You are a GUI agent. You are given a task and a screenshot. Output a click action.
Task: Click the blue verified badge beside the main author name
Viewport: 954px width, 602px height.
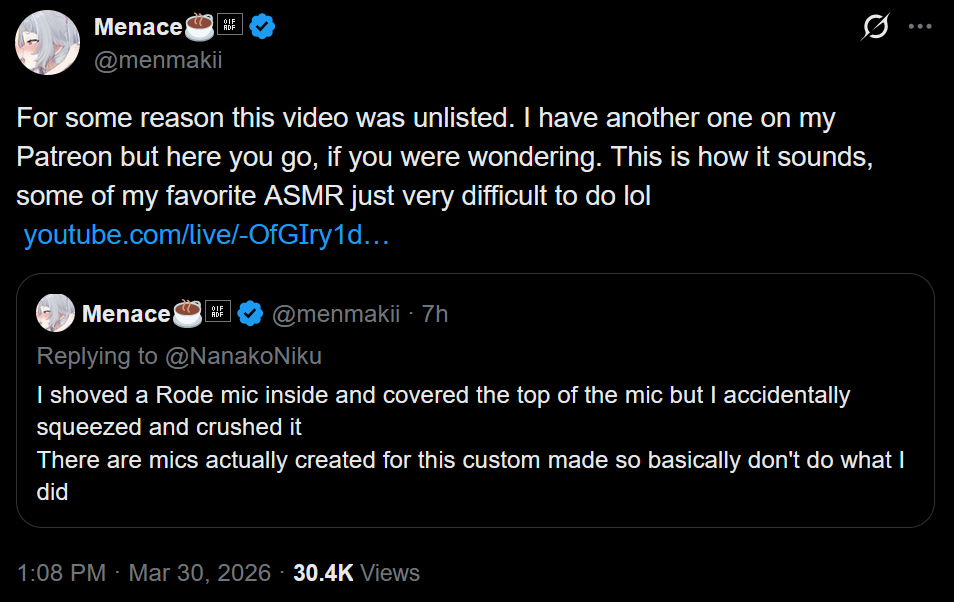pos(263,27)
